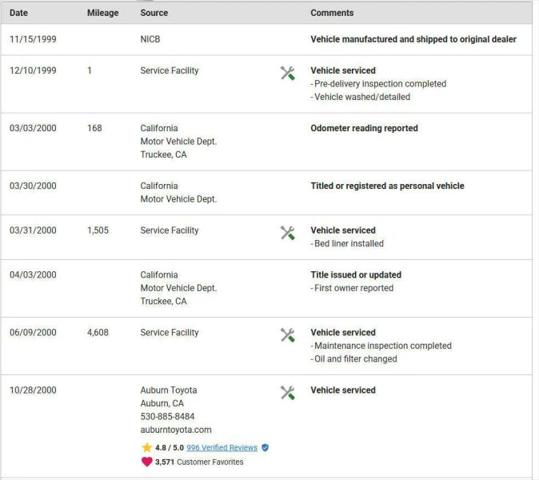
Task: Click the wrench icon on 12/10/1999 row
Action: 287,73
